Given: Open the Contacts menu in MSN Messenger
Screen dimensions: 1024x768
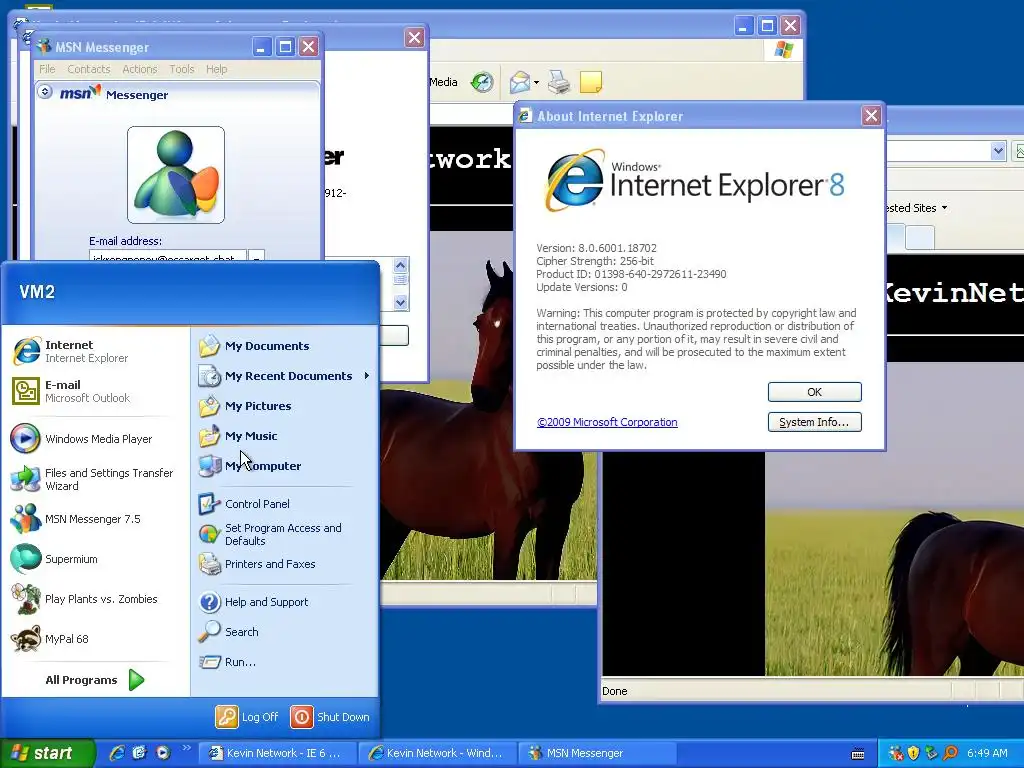Looking at the screenshot, I should coord(89,69).
